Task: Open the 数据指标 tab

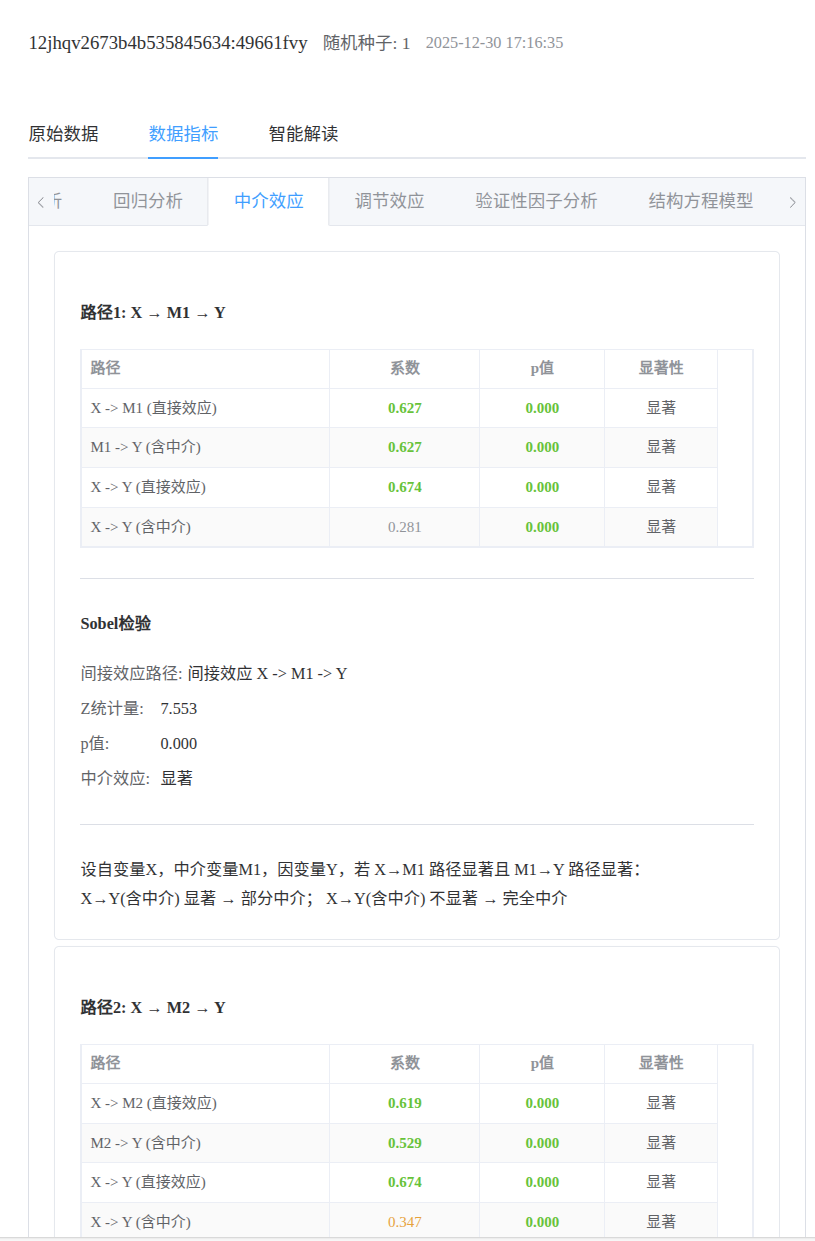Action: 183,134
